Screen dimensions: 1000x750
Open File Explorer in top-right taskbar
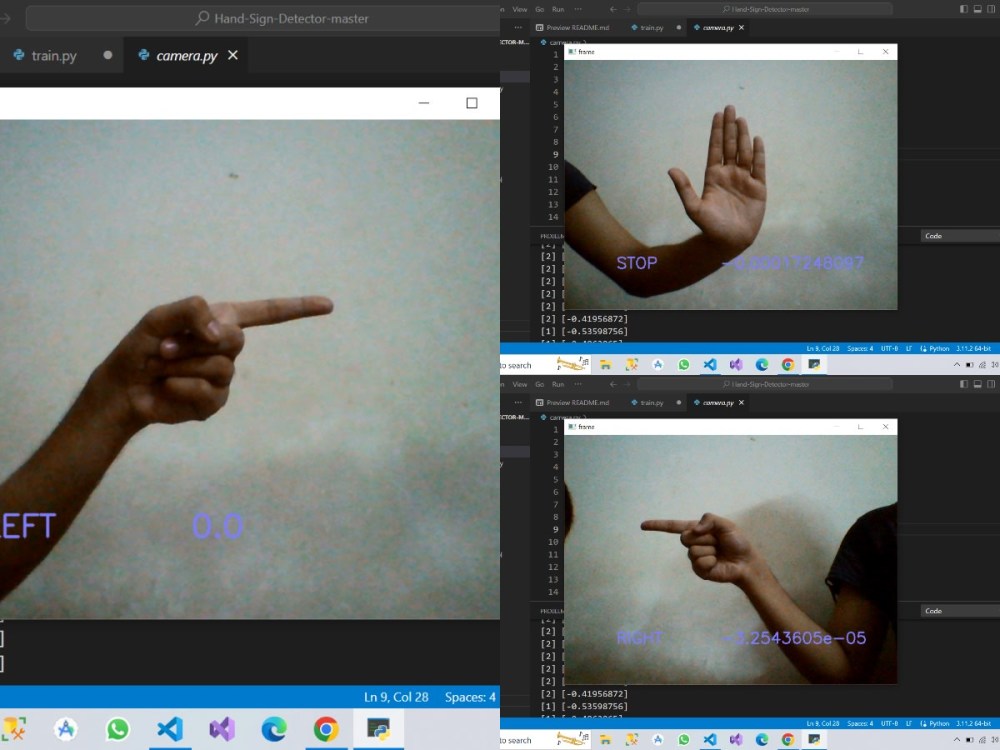pyautogui.click(x=605, y=365)
